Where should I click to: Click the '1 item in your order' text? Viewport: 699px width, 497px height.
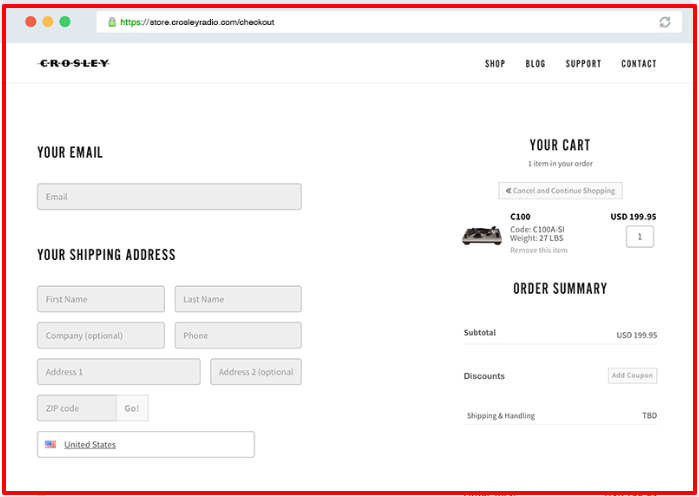[x=560, y=164]
